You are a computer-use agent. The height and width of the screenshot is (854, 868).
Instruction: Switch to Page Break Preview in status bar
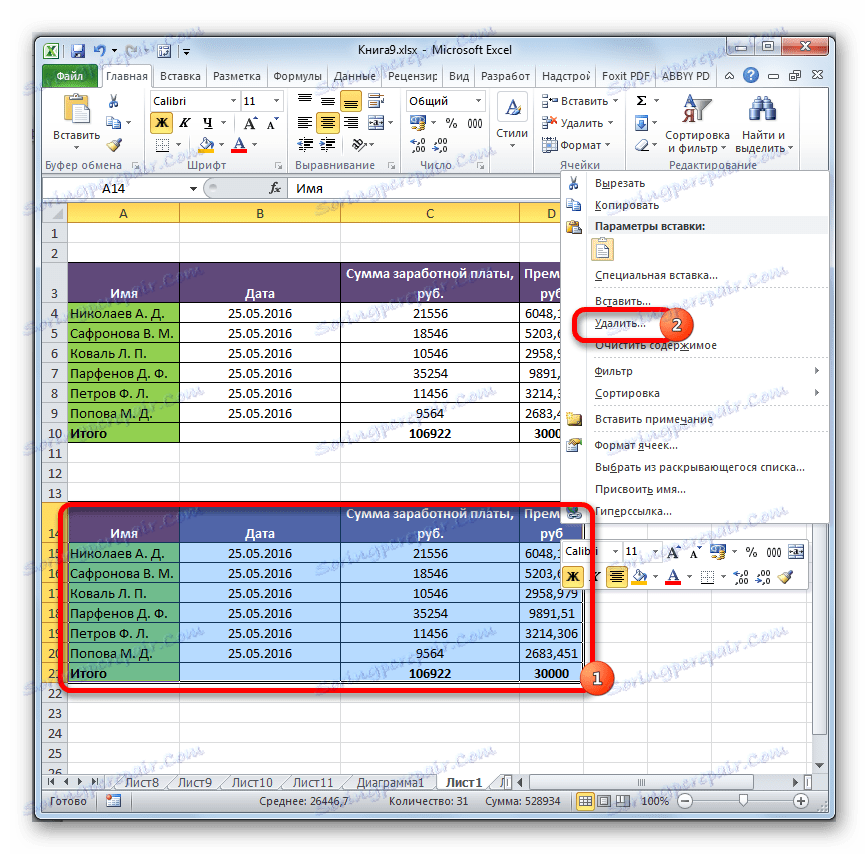(623, 800)
